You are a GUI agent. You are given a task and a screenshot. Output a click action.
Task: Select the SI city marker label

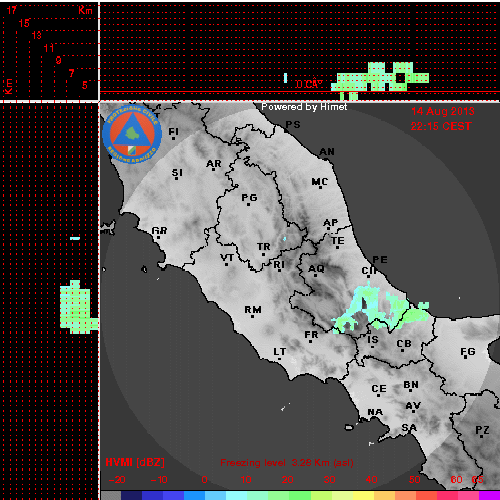tap(177, 173)
